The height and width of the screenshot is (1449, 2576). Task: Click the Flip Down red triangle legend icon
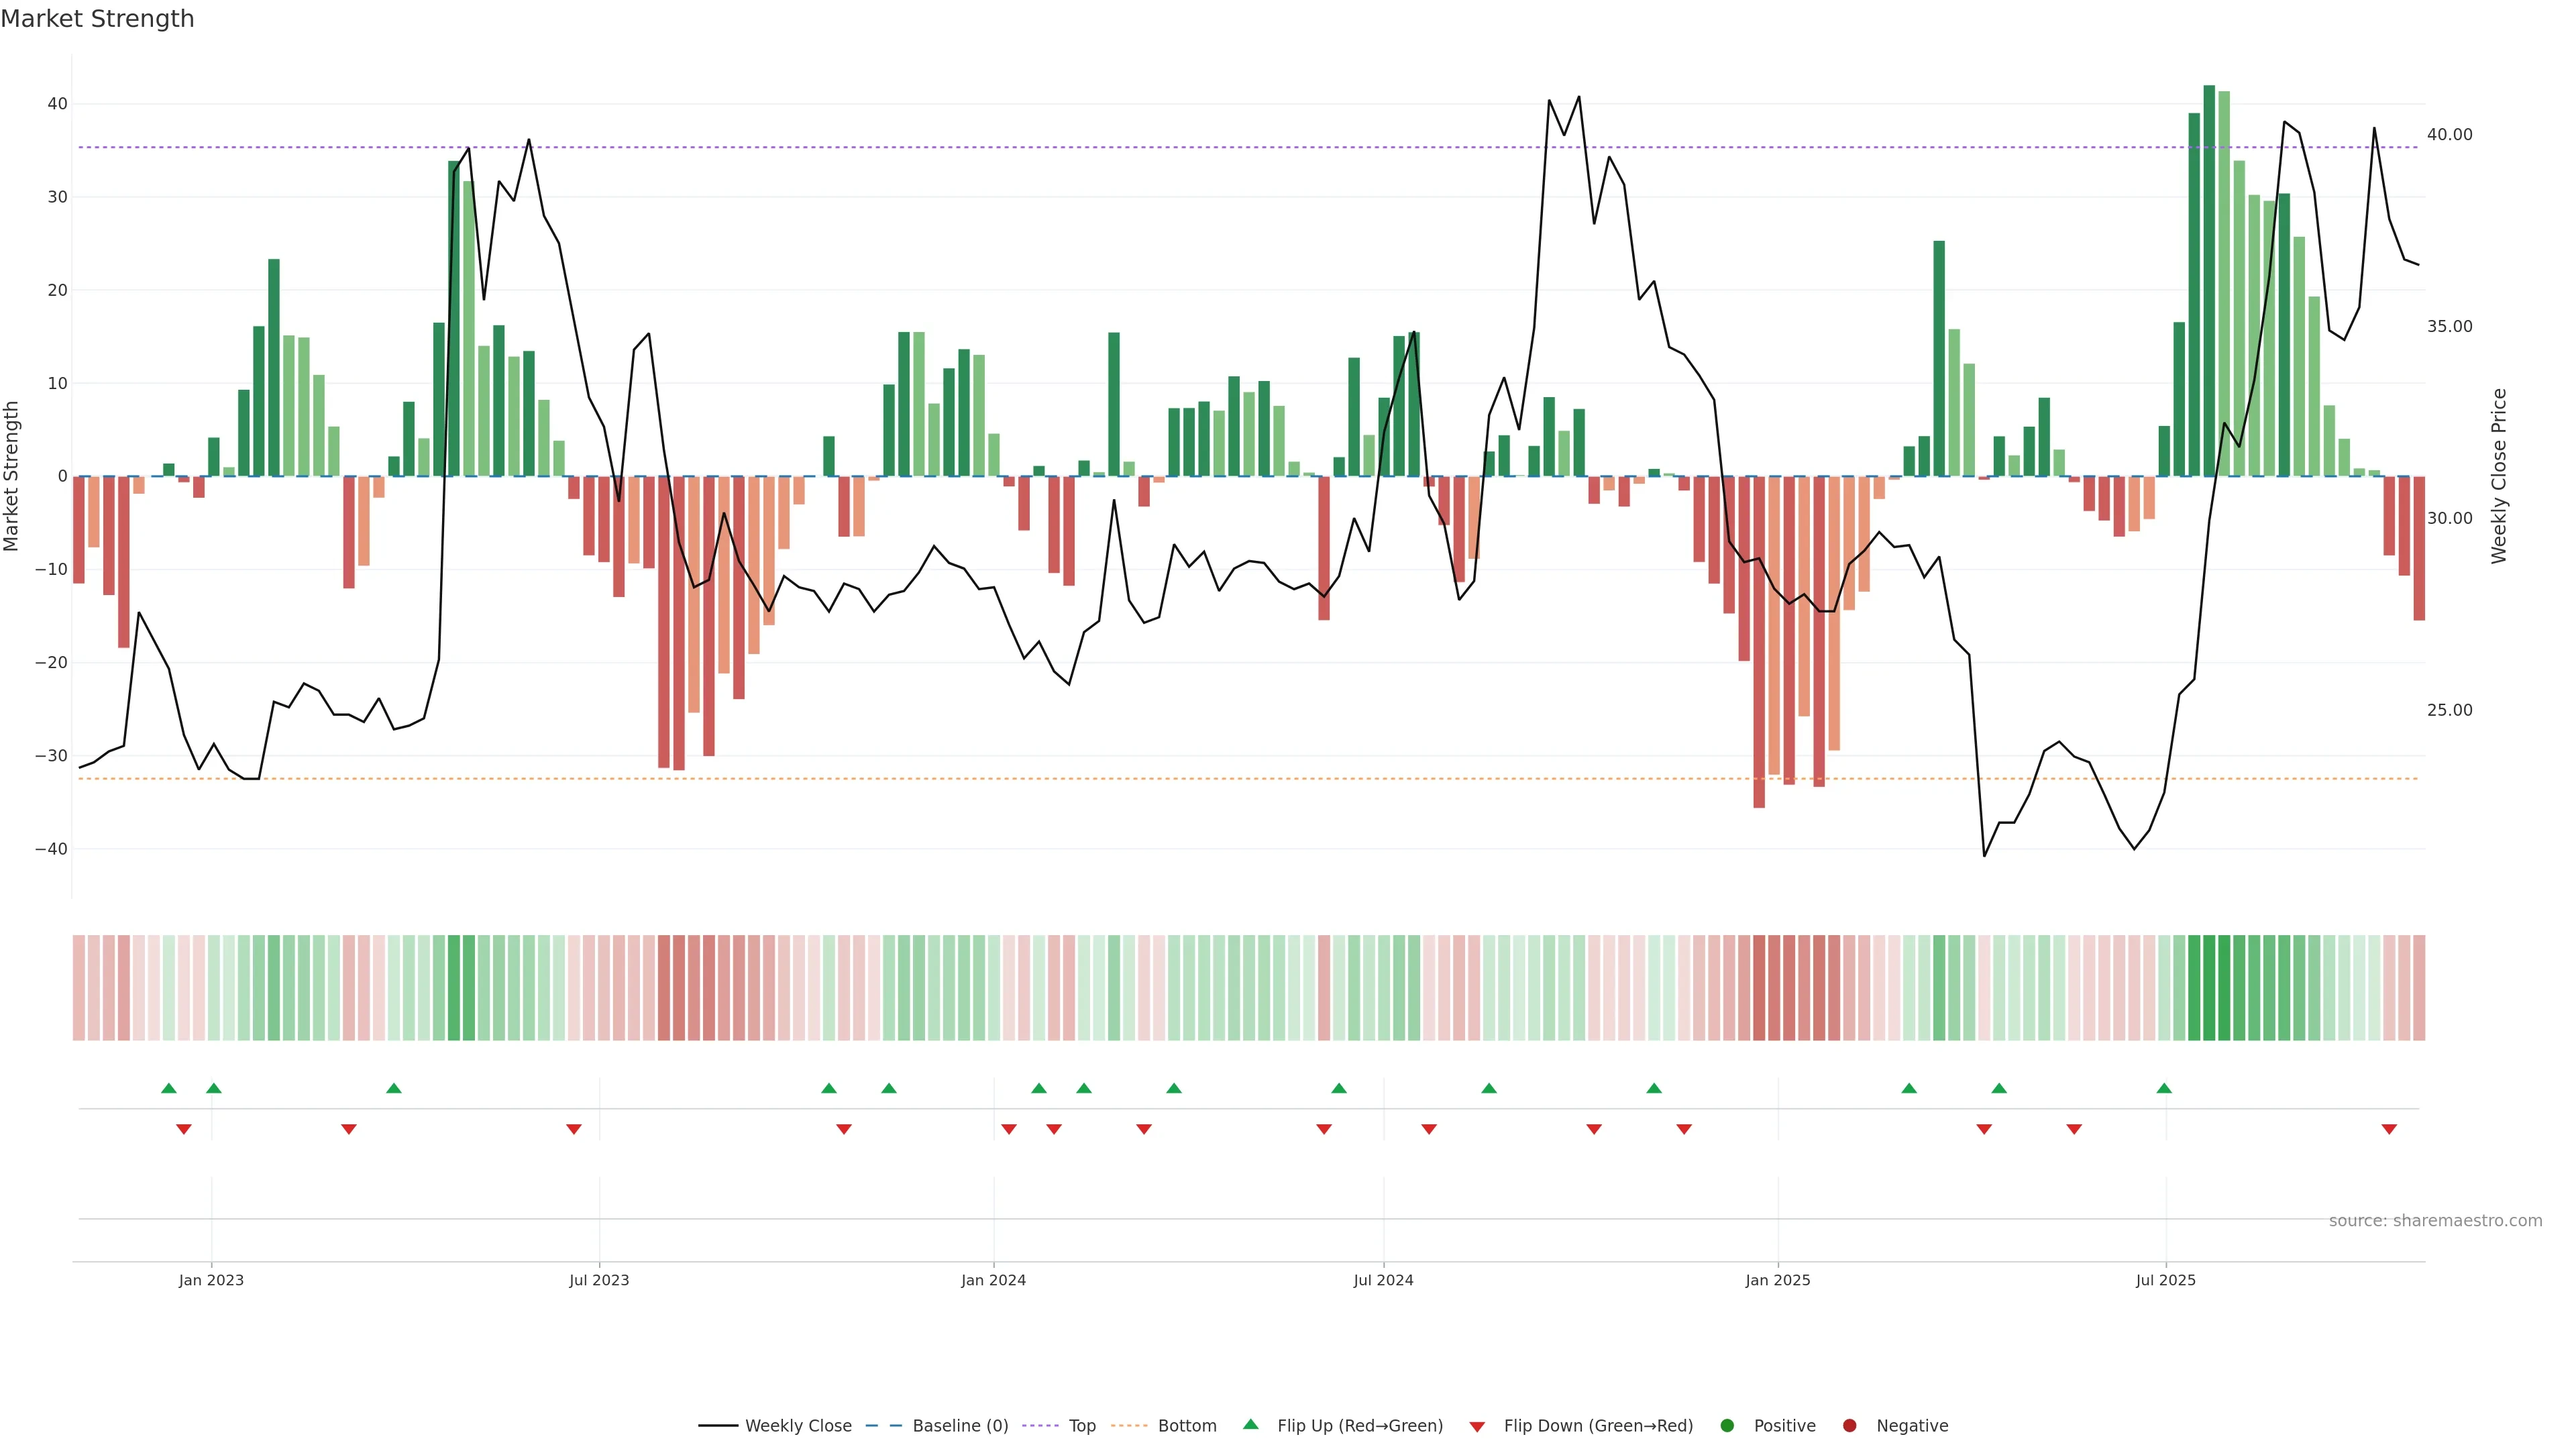(1477, 1426)
